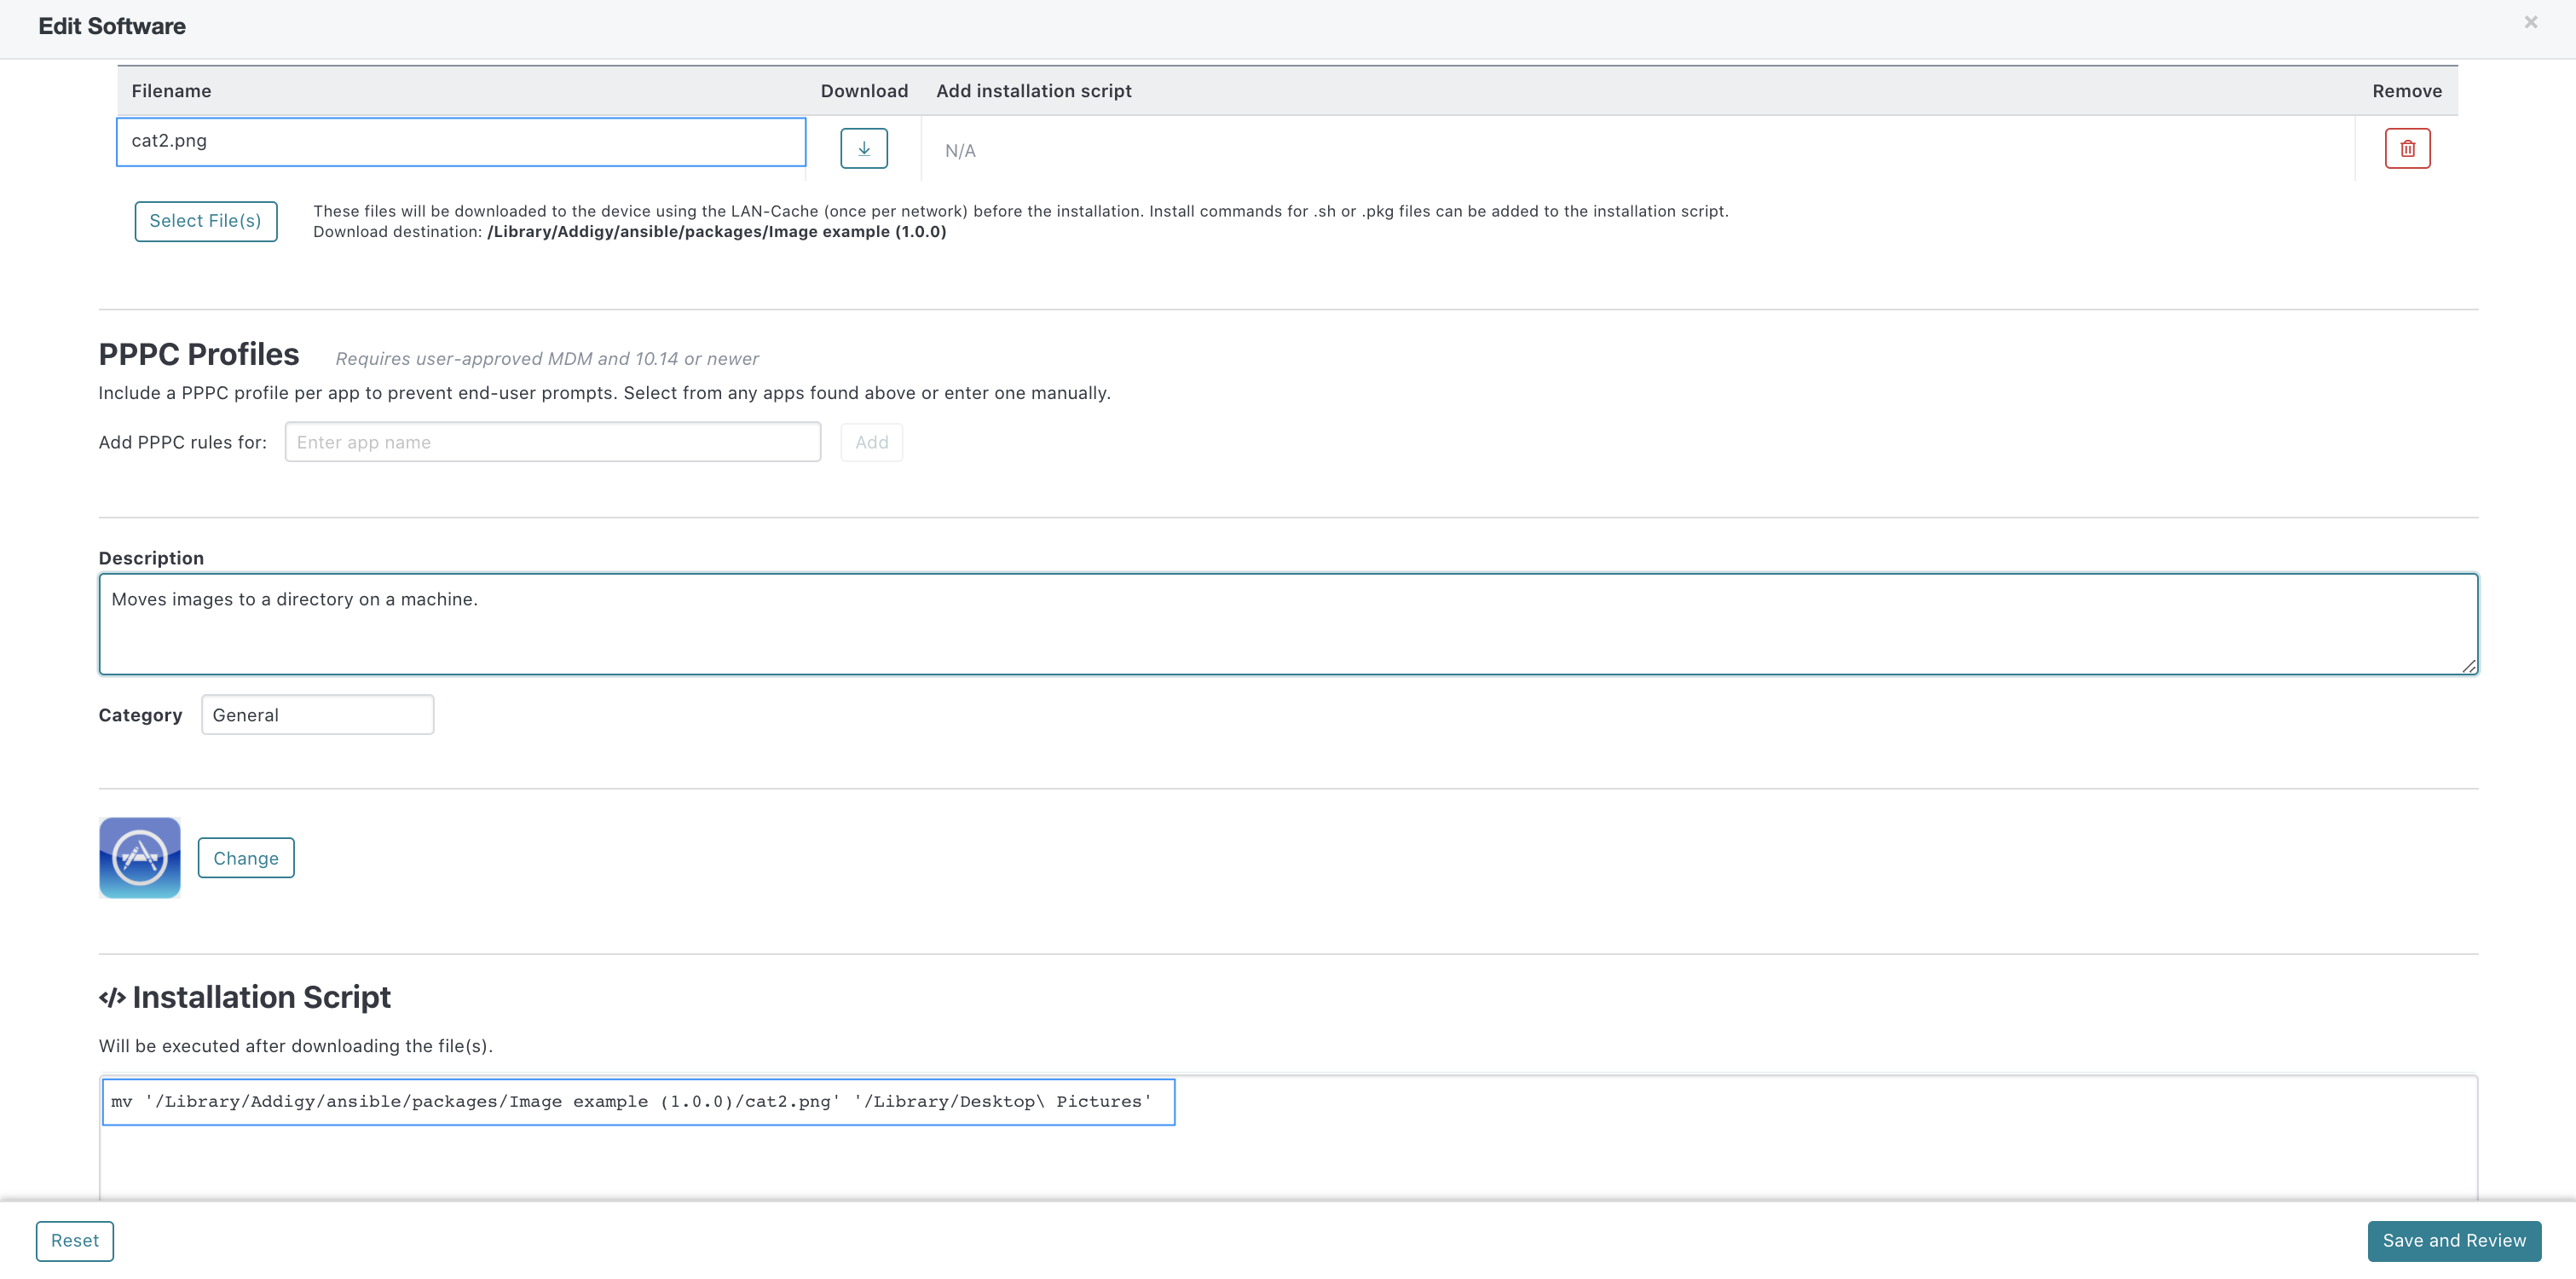Close the Edit Software dialog
Screen dimensions: 2576x1279
[2530, 22]
